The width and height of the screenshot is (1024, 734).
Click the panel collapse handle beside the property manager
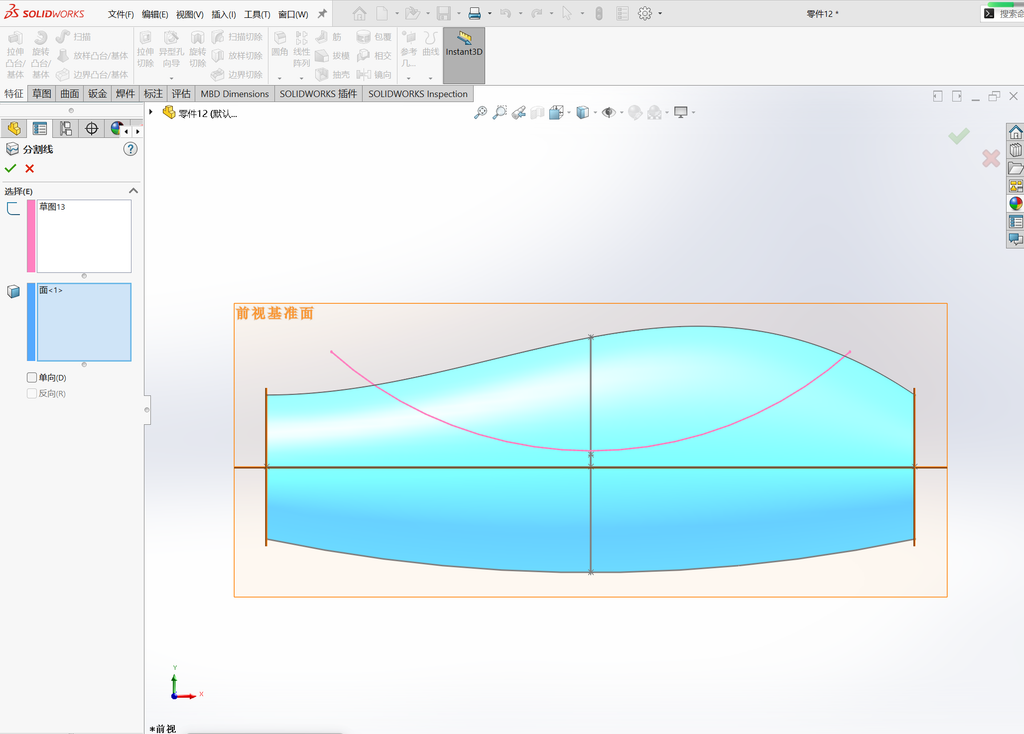point(147,410)
